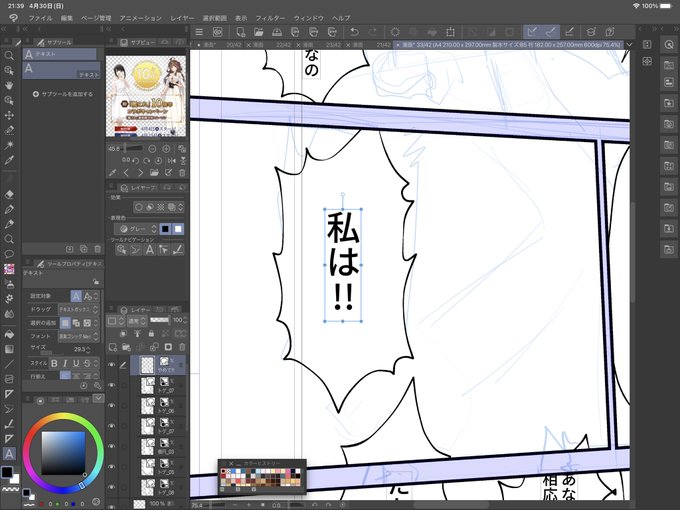Click inside the color square picker
This screenshot has width=680, height=510.
point(63,453)
